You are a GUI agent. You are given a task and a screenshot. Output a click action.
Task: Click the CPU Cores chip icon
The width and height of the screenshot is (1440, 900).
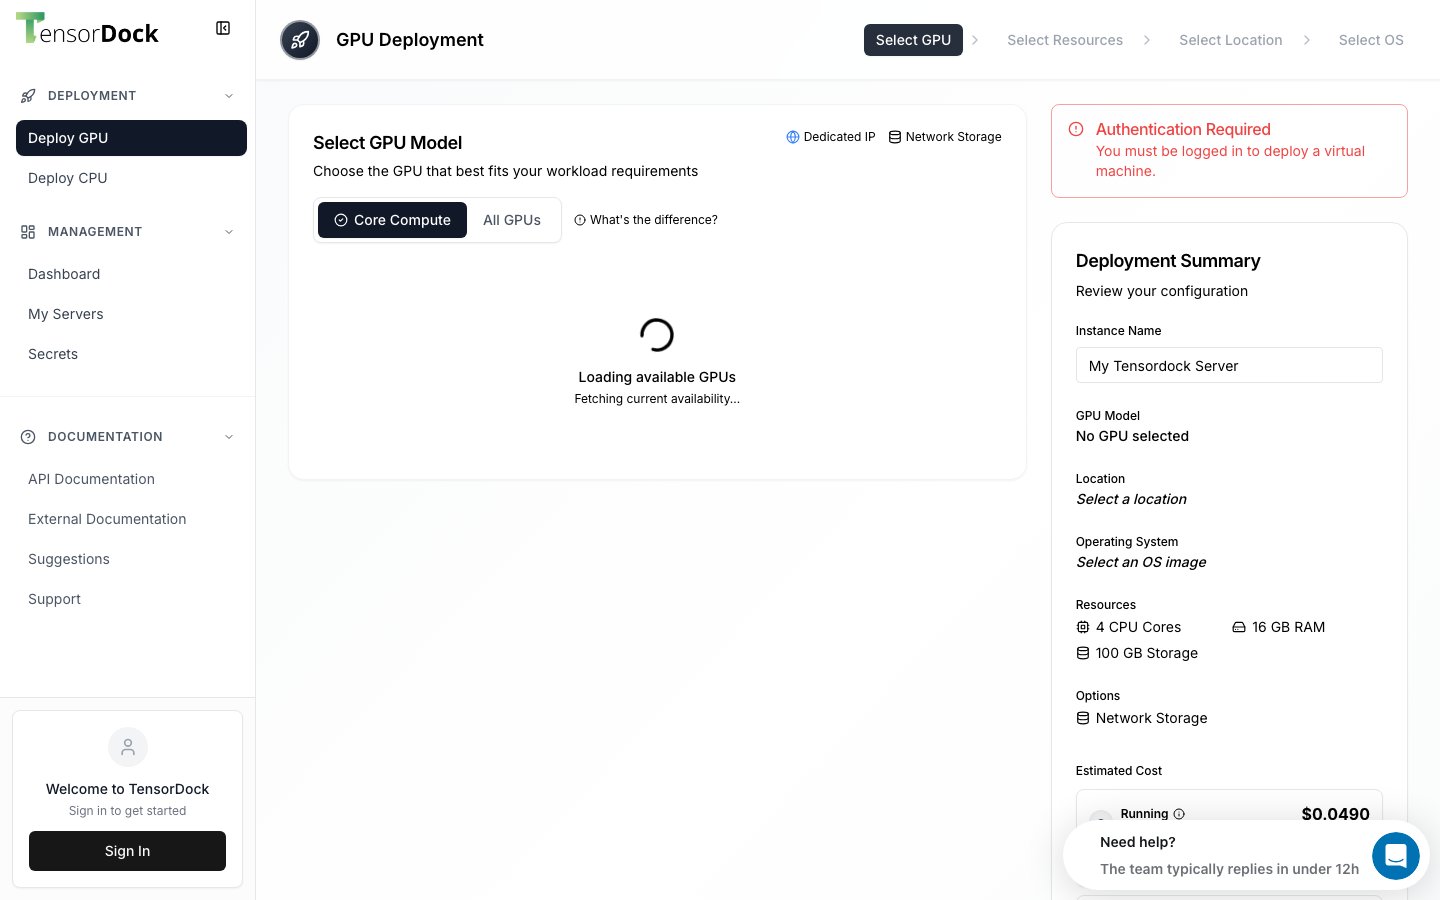1083,627
